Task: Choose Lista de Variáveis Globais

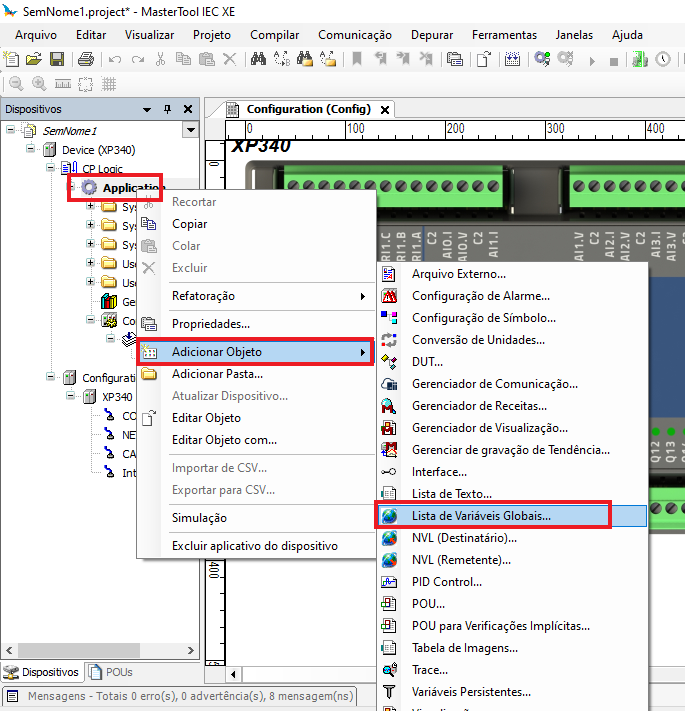Action: [x=481, y=516]
